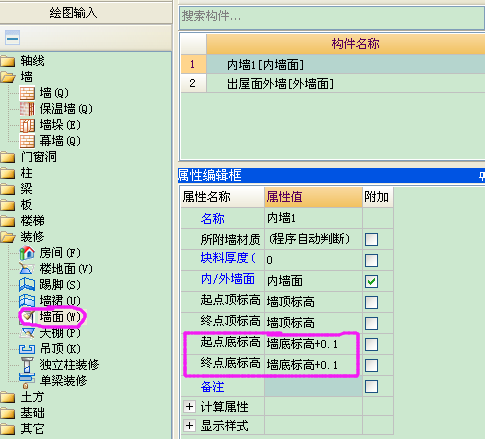Select the 天棚(P) ceiling icon

(27, 332)
